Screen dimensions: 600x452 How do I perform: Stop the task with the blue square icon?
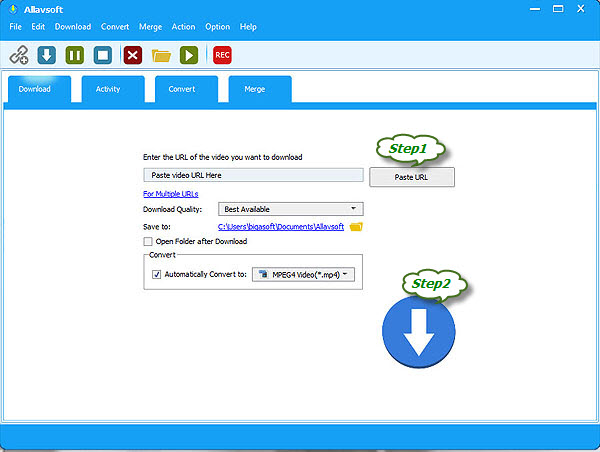(103, 55)
